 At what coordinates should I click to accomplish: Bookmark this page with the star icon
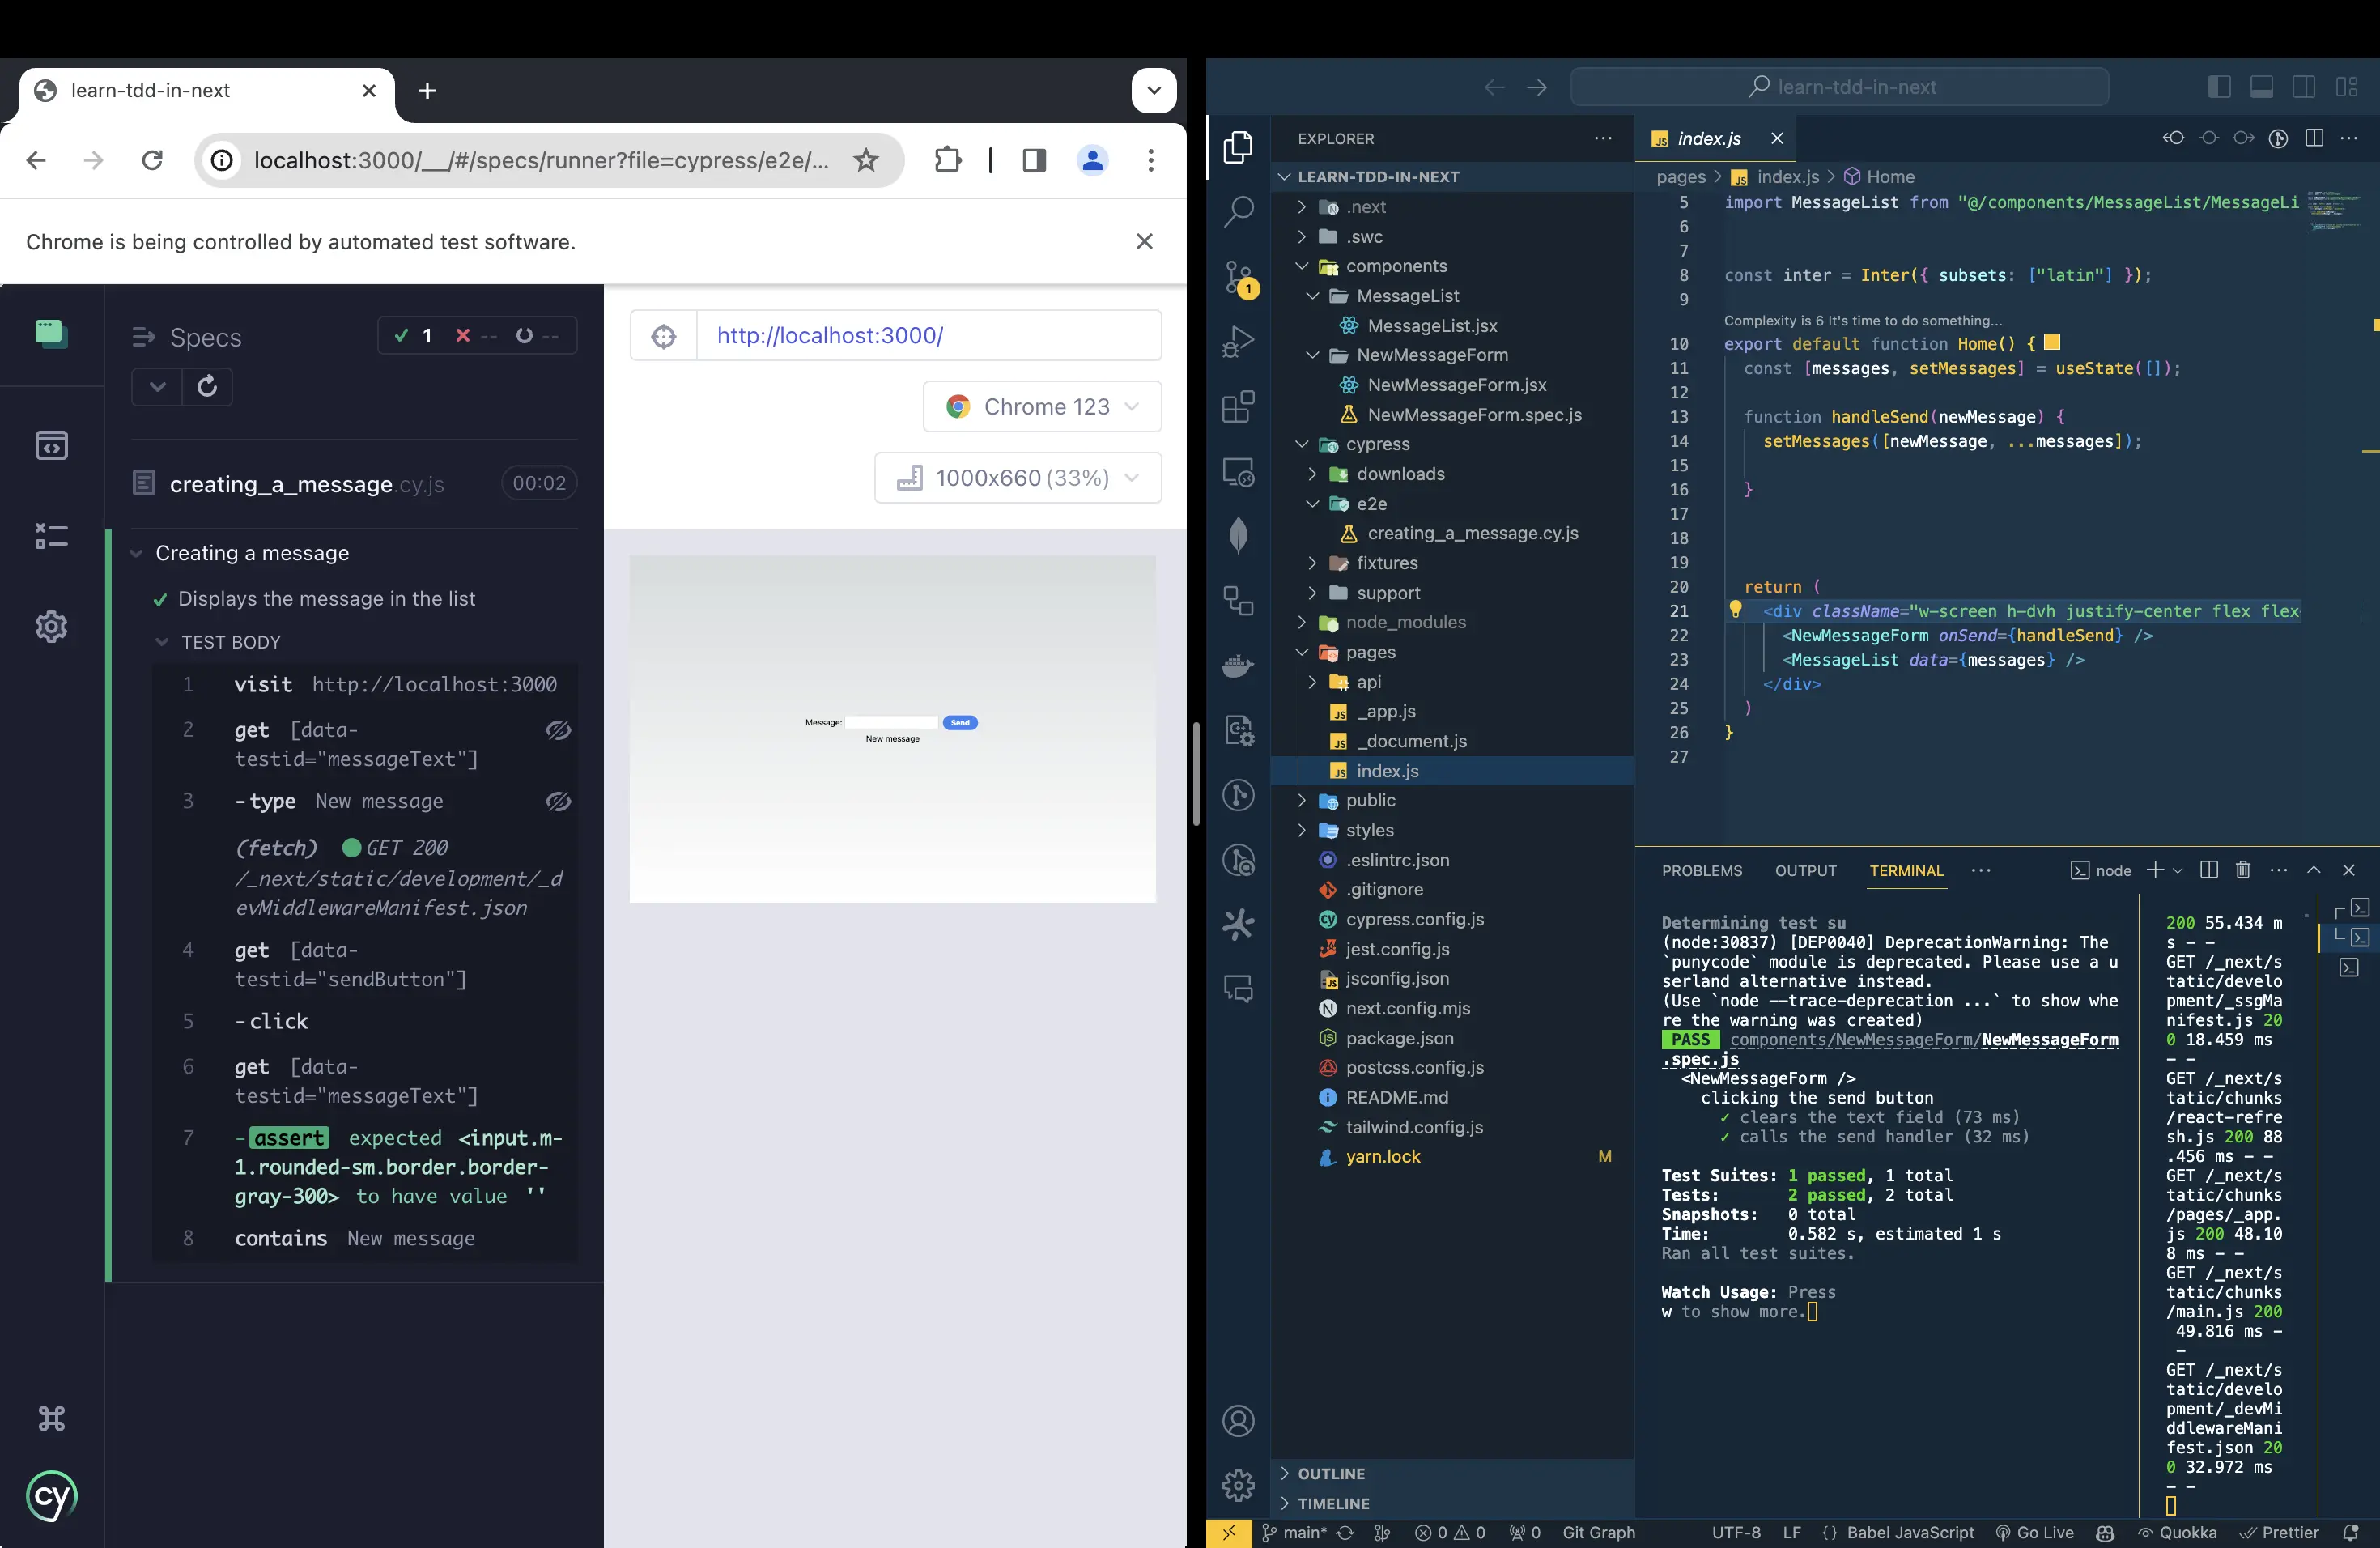click(x=866, y=160)
